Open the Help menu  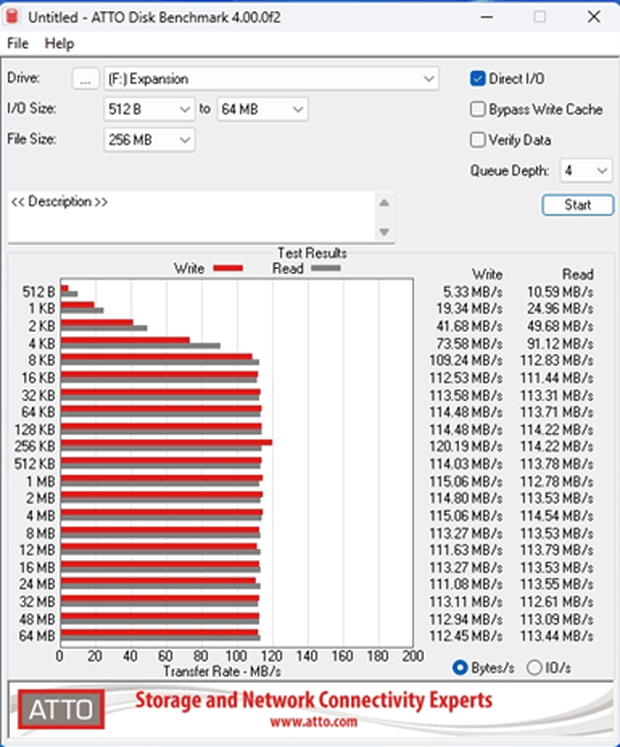pos(60,43)
